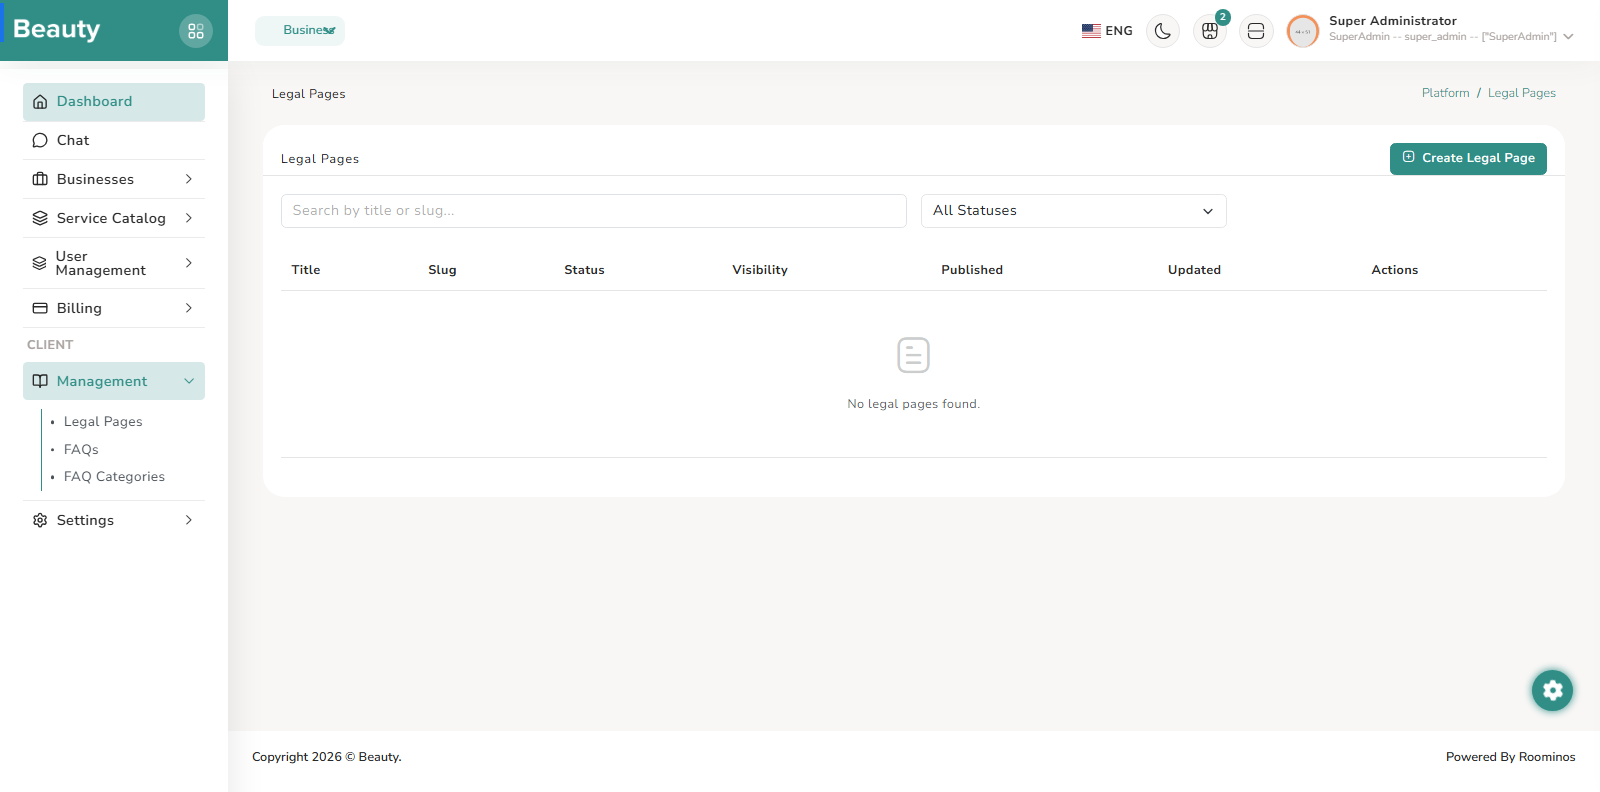Open the Super Administrator profile dropdown arrow
This screenshot has width=1600, height=792.
[1568, 37]
